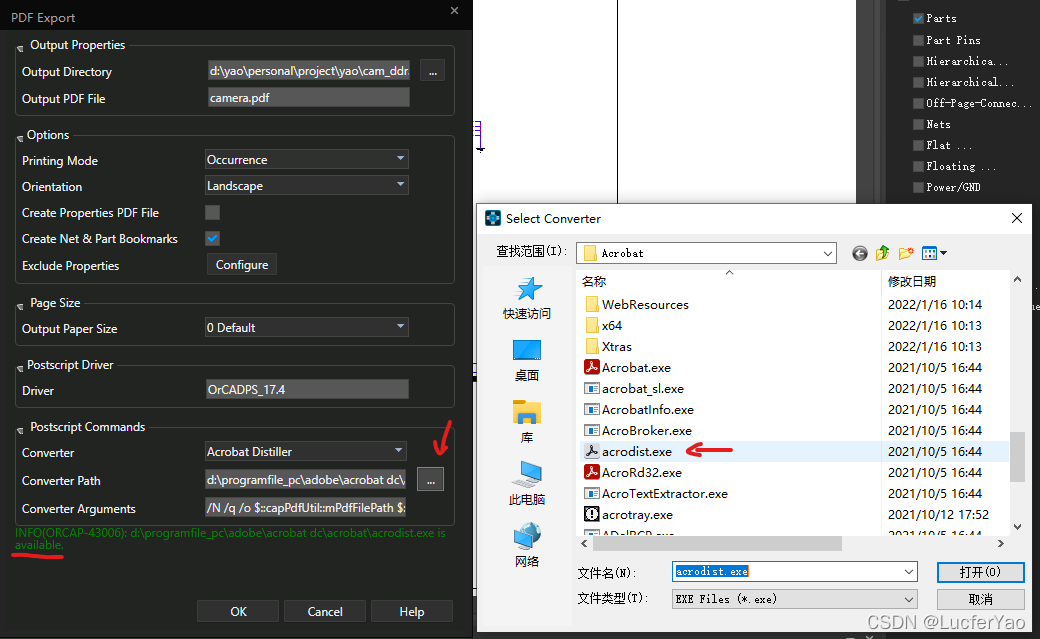Close the PDF Export dialog
The image size is (1040, 639).
(x=454, y=11)
